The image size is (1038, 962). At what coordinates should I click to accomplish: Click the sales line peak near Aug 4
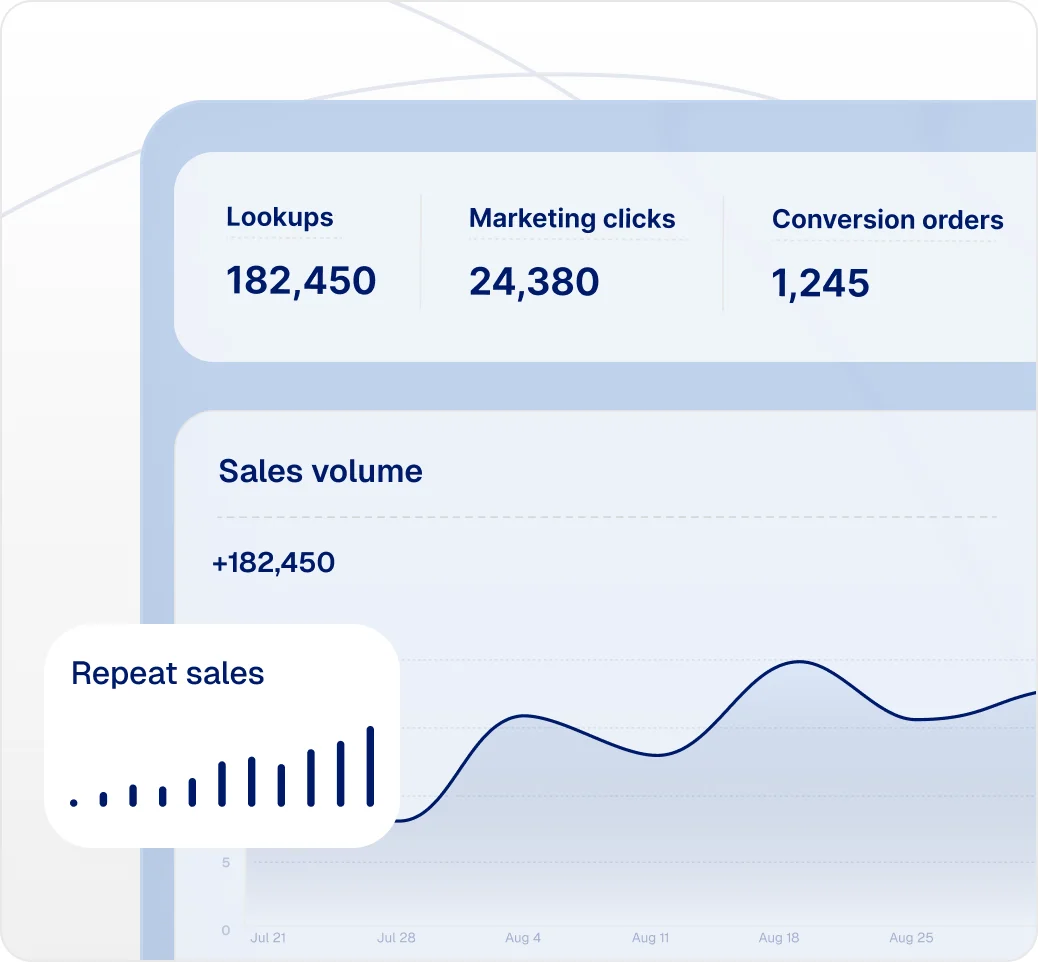[524, 716]
